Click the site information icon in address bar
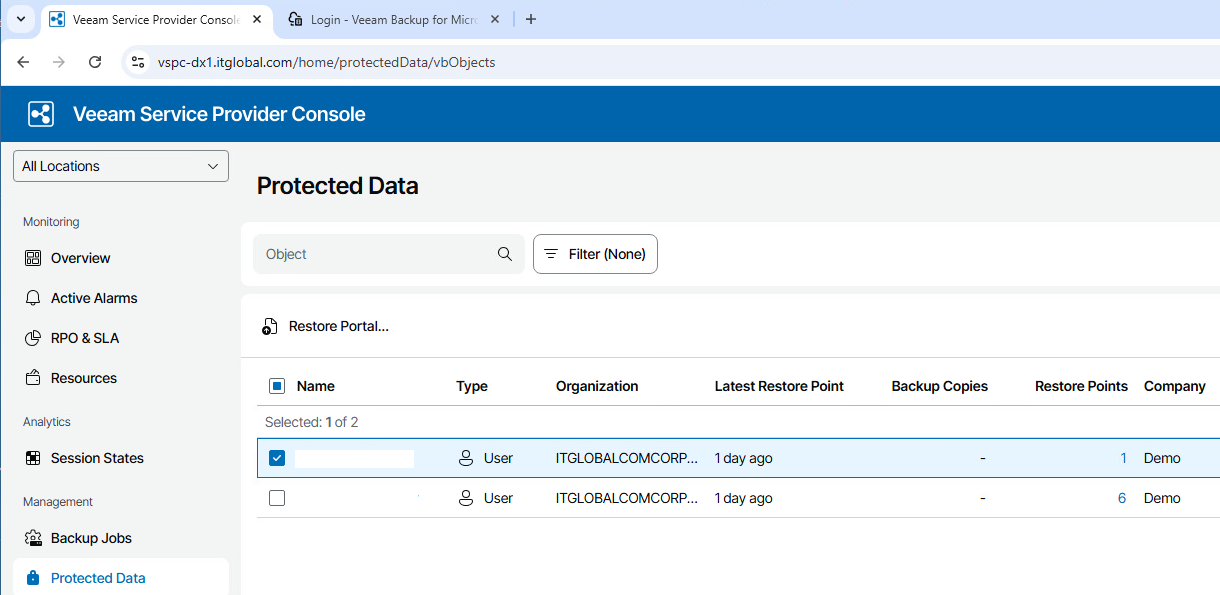Image resolution: width=1220 pixels, height=595 pixels. tap(139, 62)
